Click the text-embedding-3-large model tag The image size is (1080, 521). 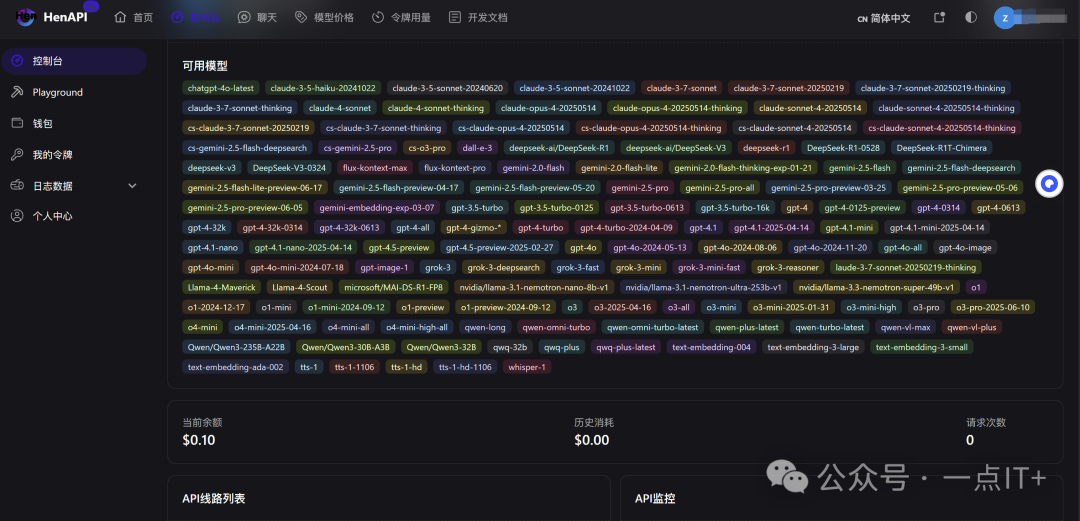(x=813, y=347)
